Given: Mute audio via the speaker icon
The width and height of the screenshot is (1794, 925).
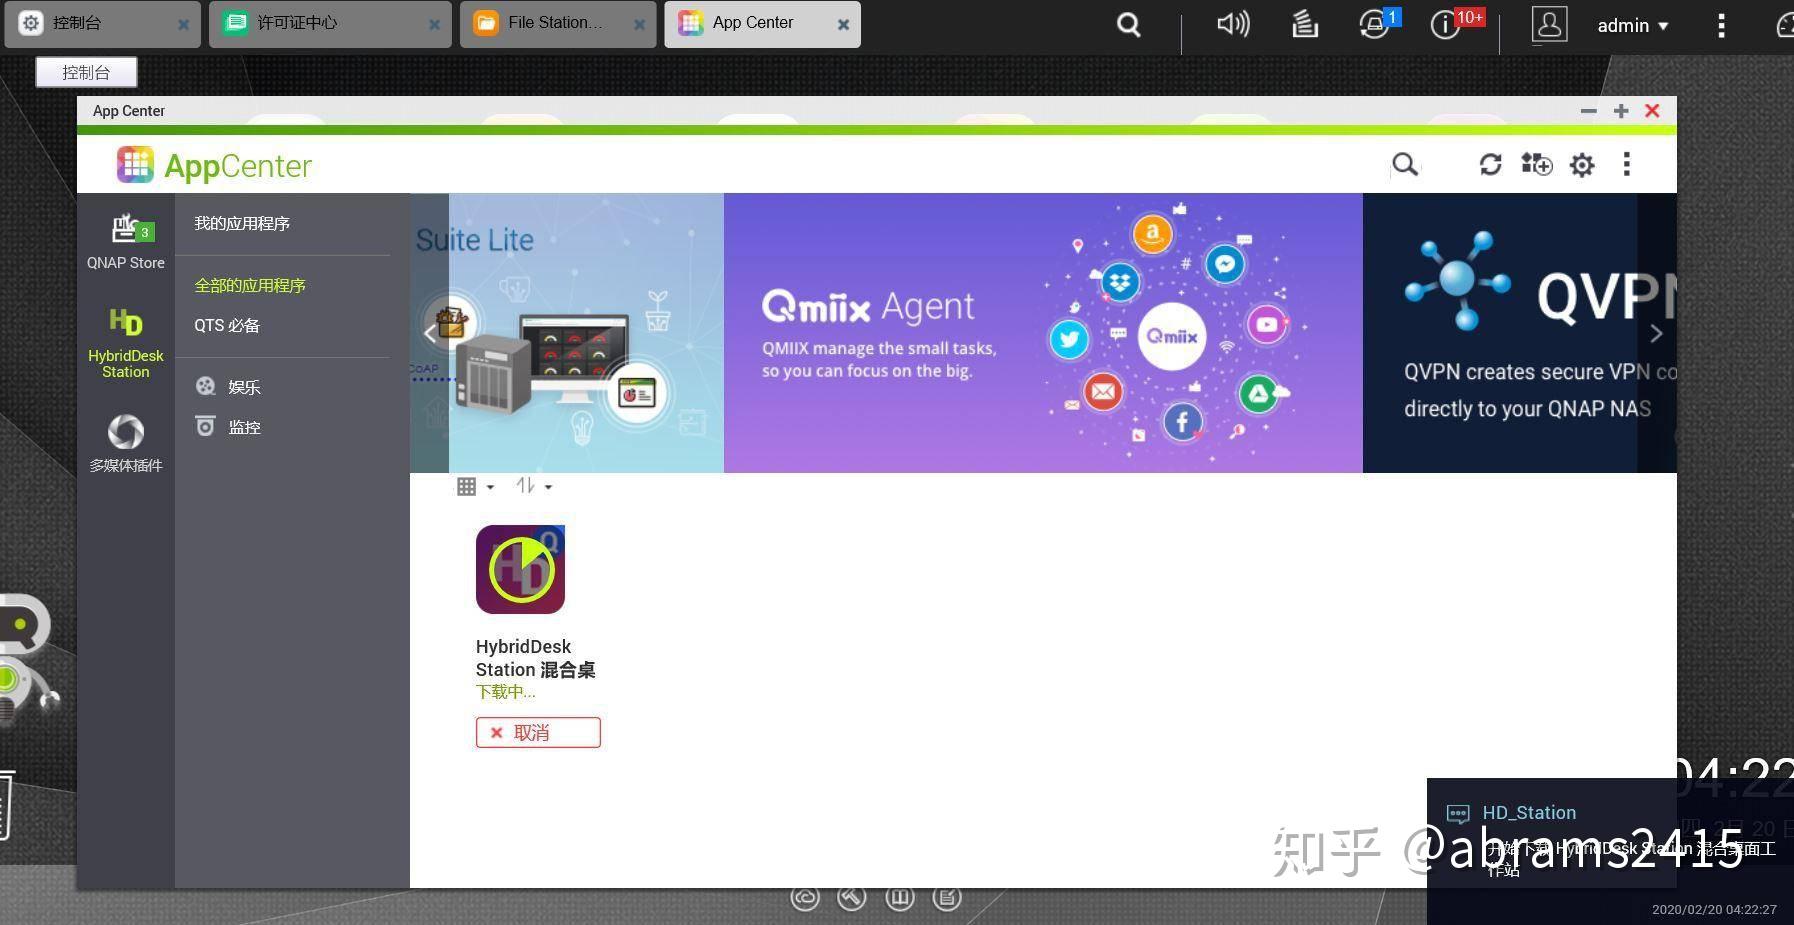Looking at the screenshot, I should point(1232,25).
